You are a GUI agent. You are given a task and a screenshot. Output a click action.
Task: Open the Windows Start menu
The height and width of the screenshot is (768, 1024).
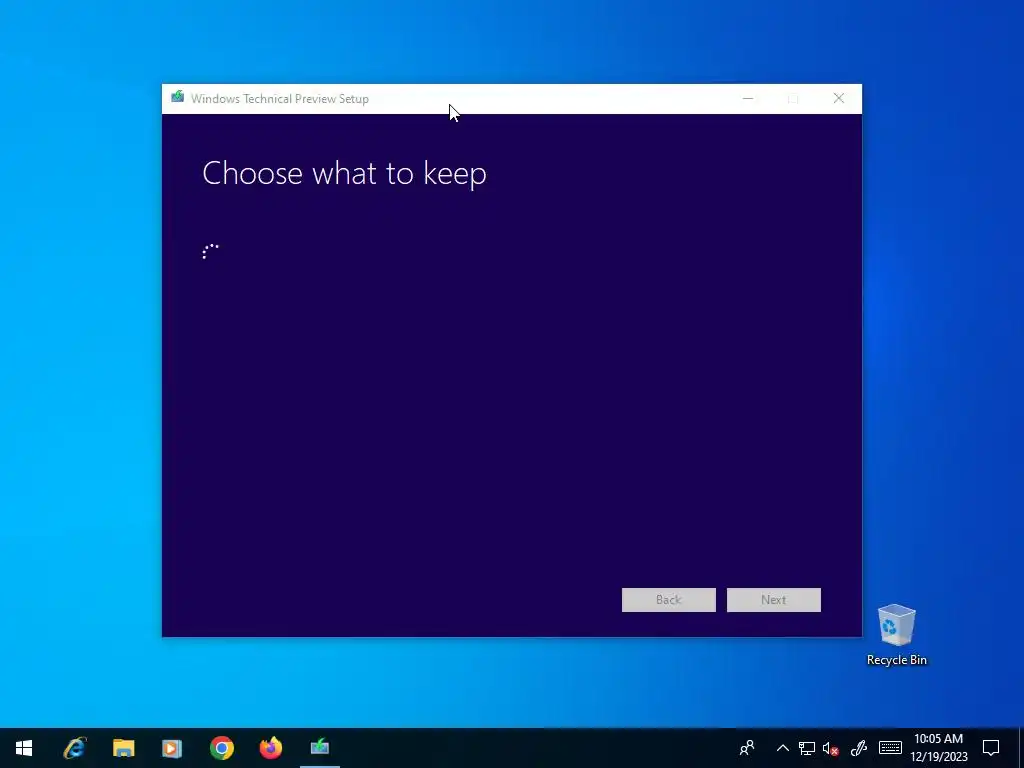(x=24, y=748)
